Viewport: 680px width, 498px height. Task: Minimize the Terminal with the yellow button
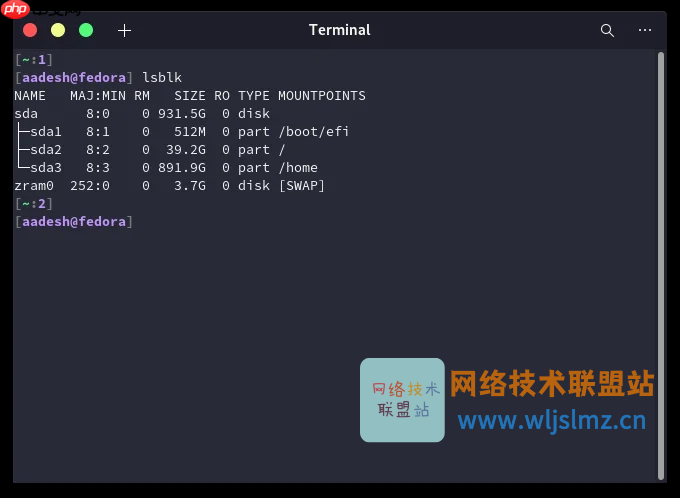tap(58, 30)
